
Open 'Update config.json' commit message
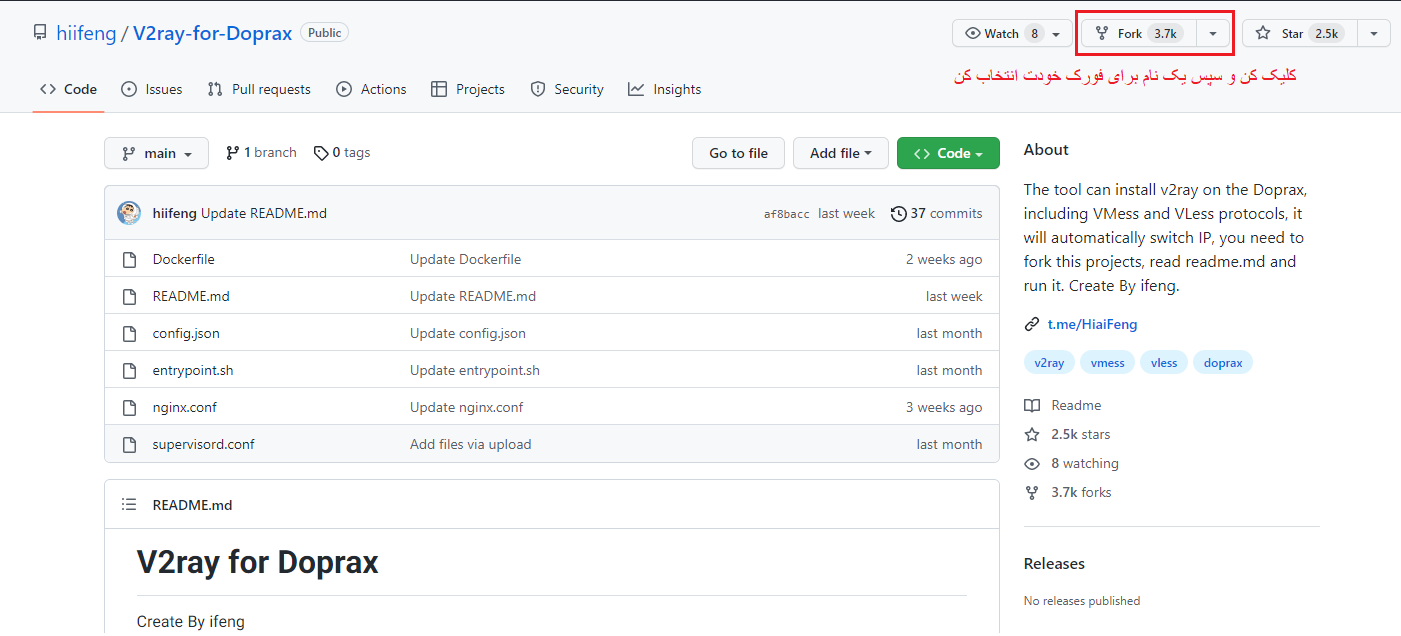coord(468,333)
